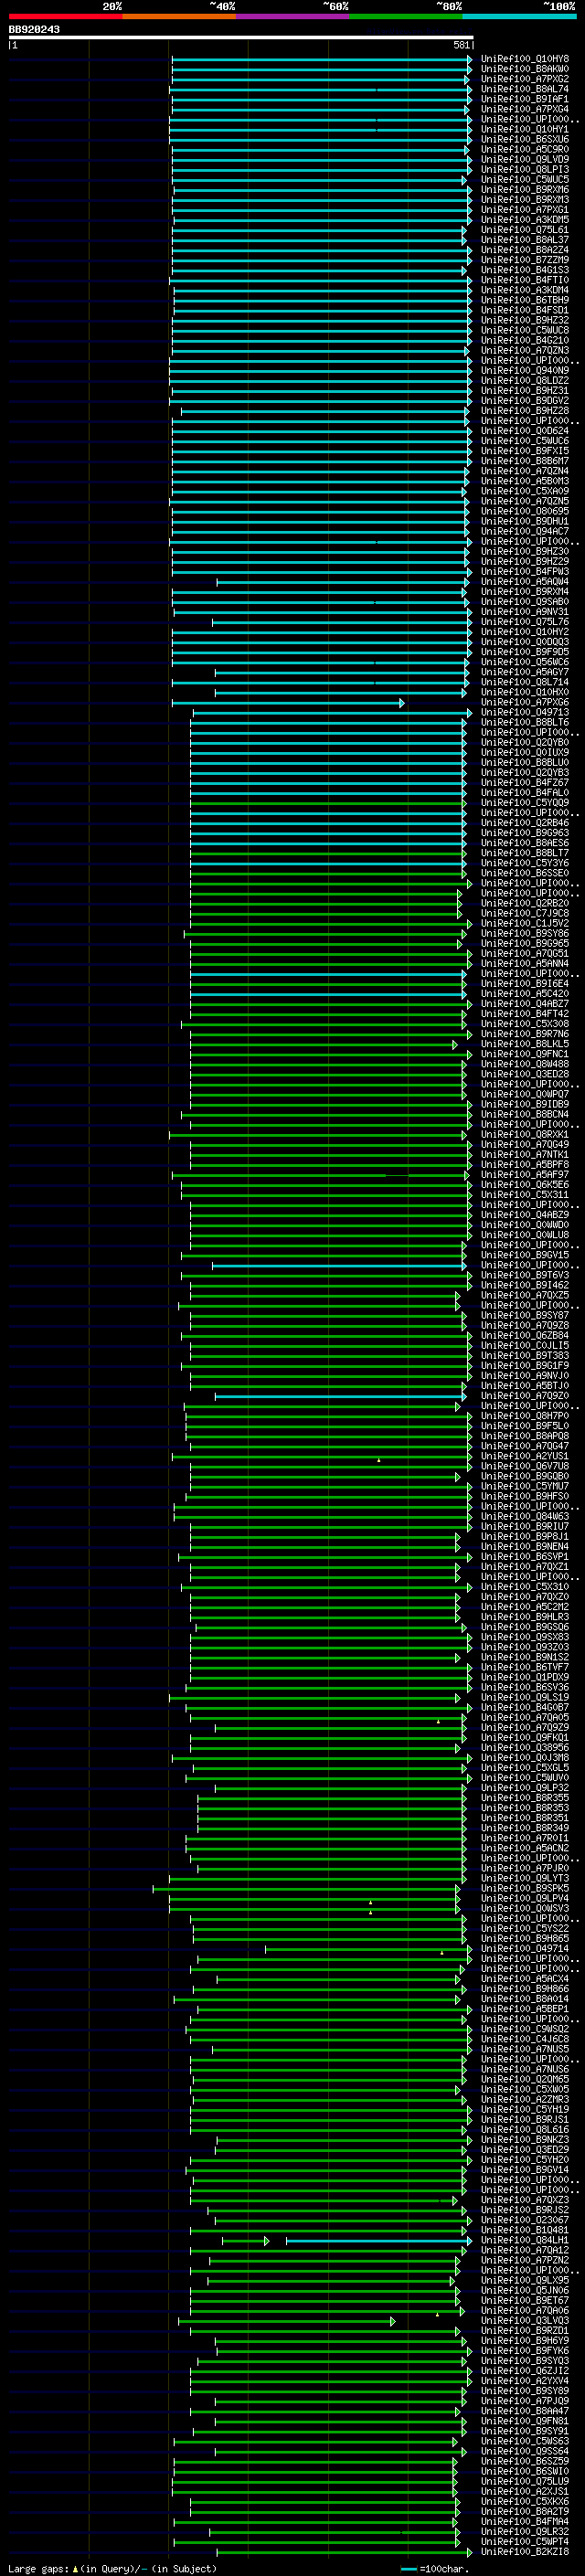Select the query ID BB920243
This screenshot has height=2576, width=585.
coord(34,29)
